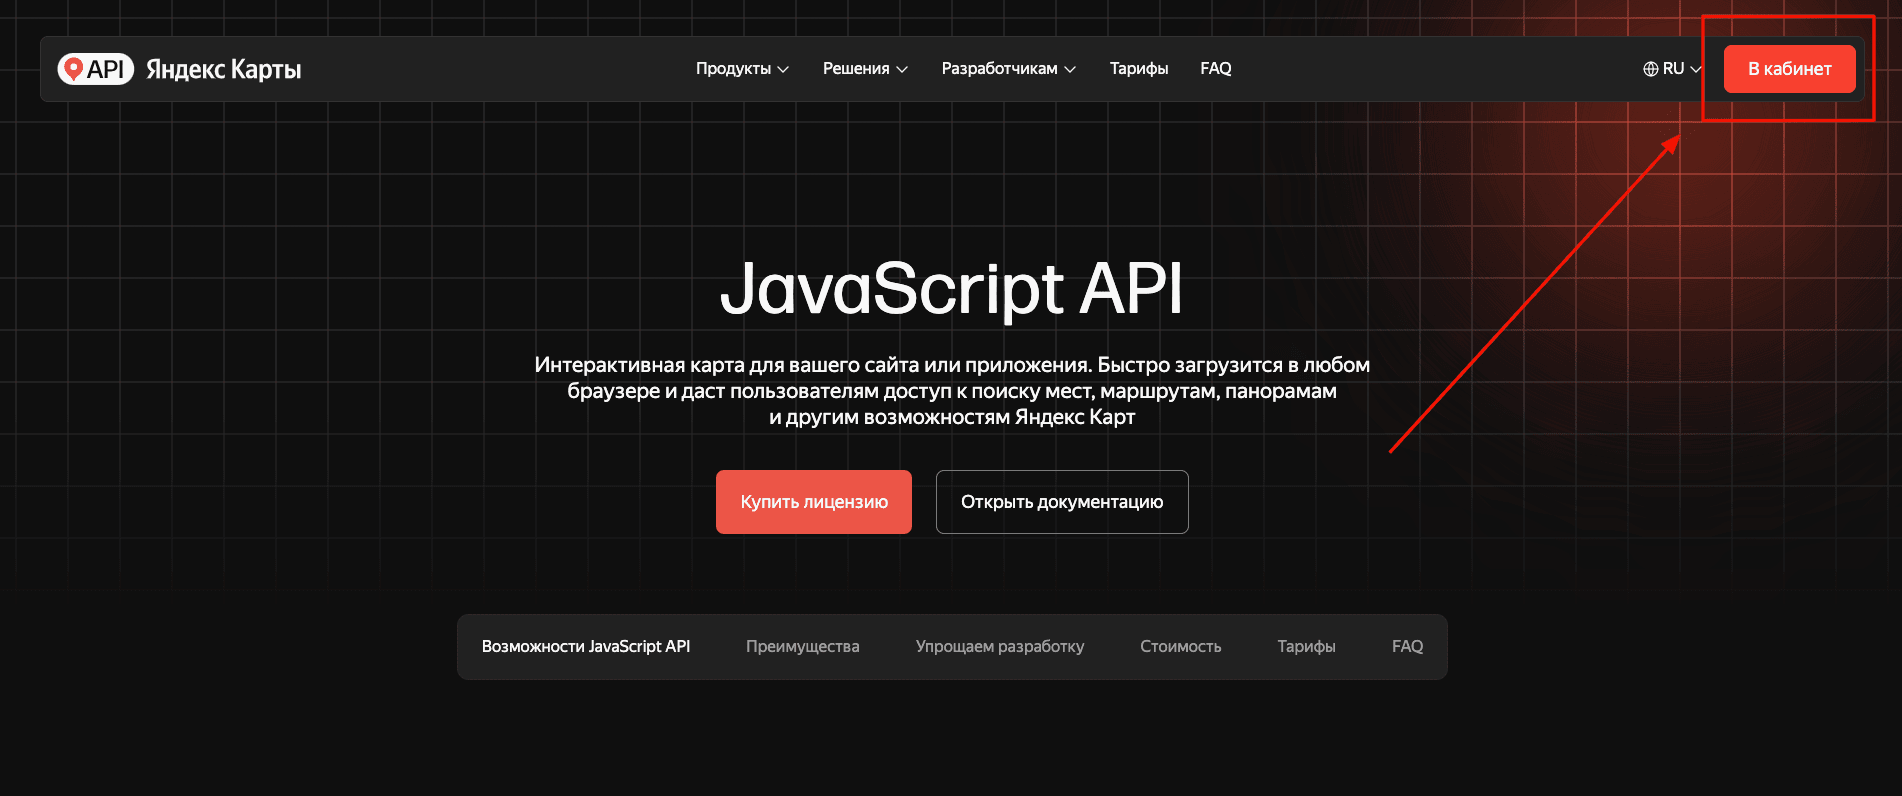Switch to the Преимущества tab
This screenshot has width=1902, height=796.
(x=803, y=647)
